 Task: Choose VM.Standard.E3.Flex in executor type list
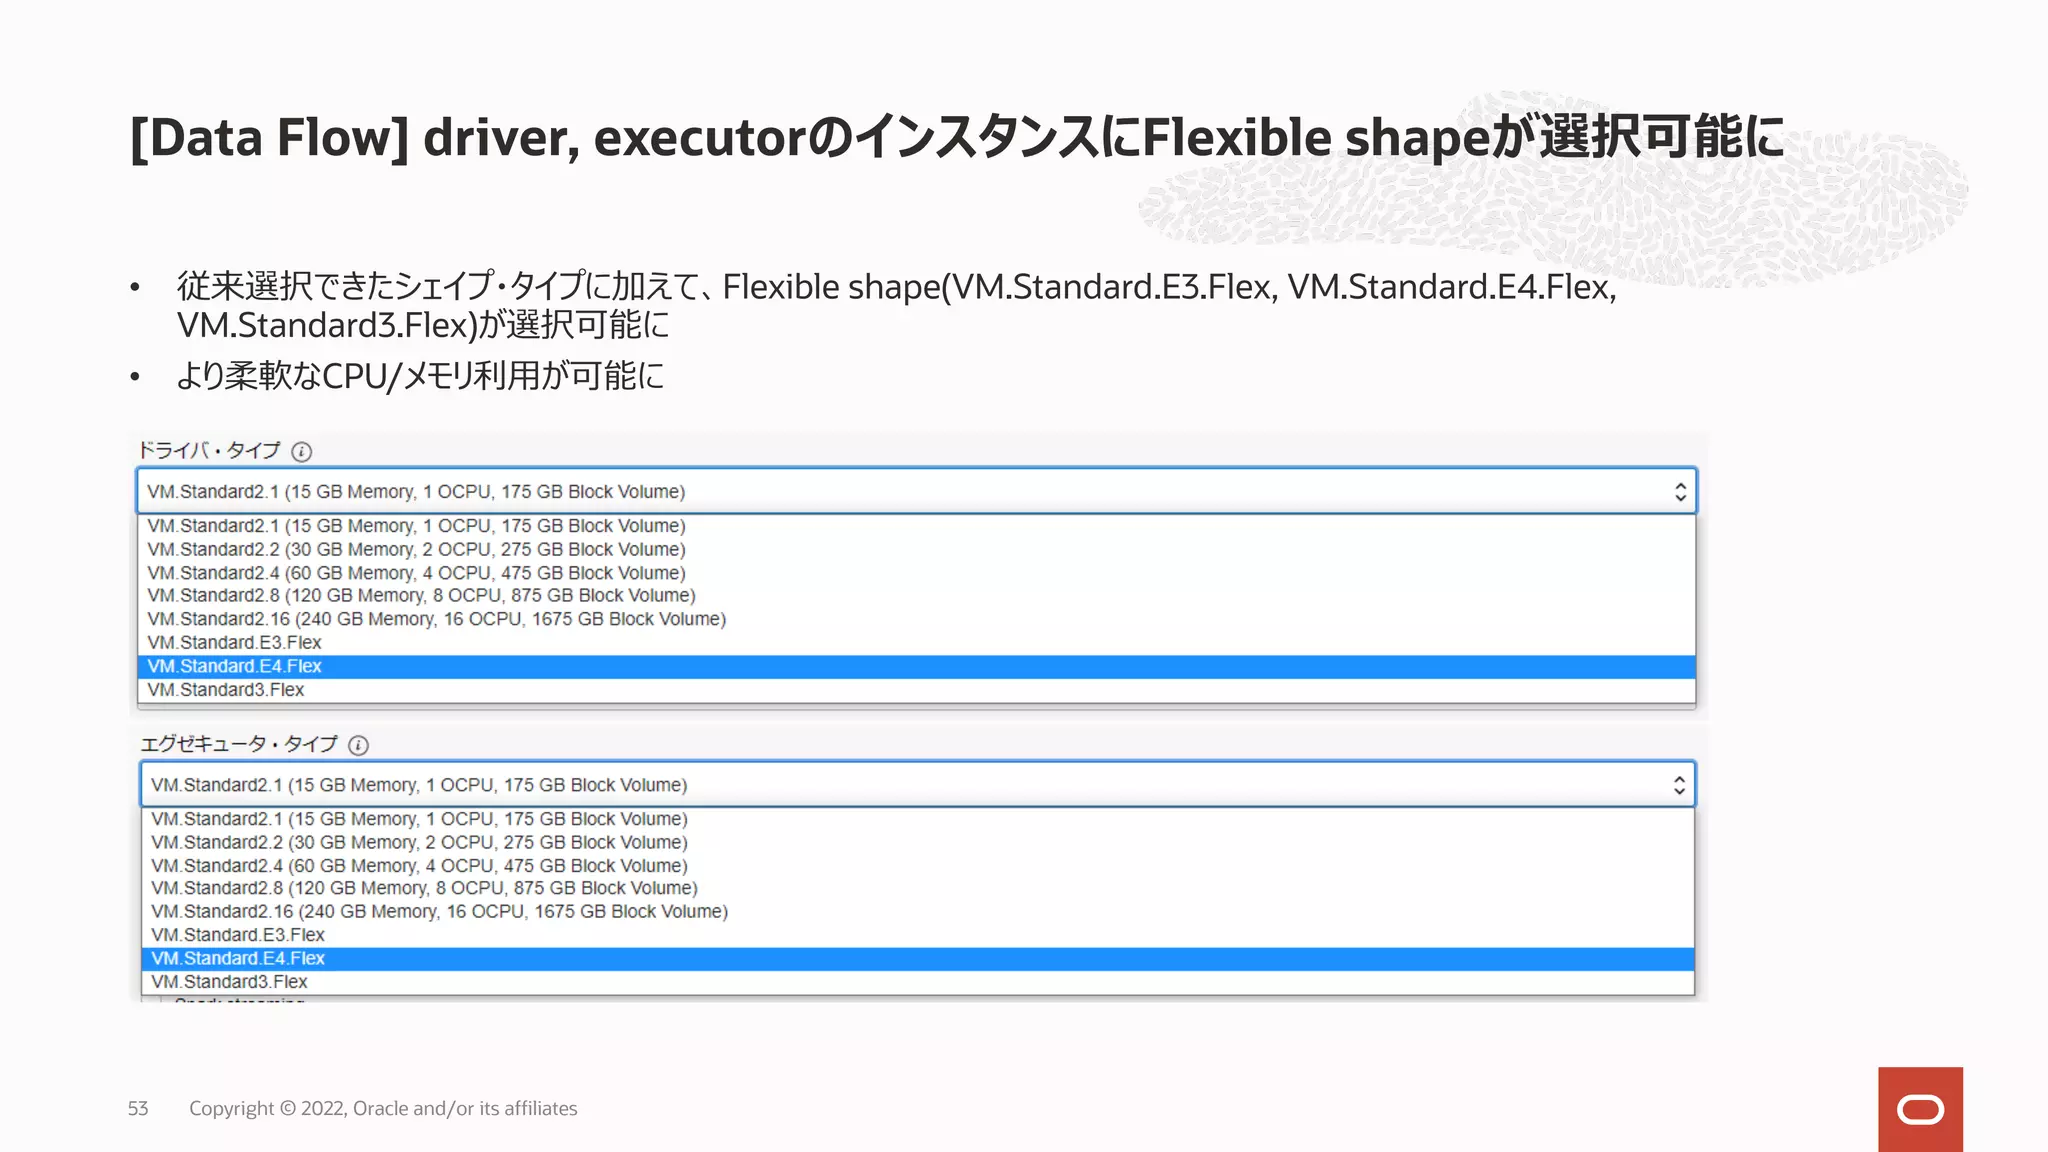pyautogui.click(x=918, y=935)
